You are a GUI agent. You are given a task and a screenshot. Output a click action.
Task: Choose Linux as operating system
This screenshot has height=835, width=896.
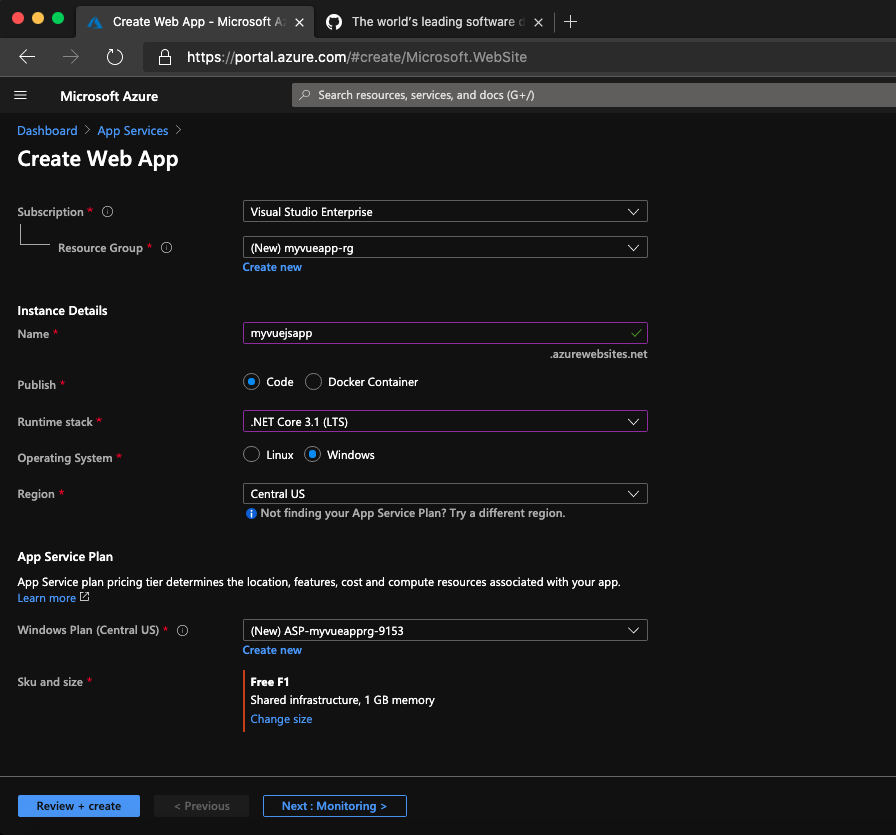(x=251, y=454)
